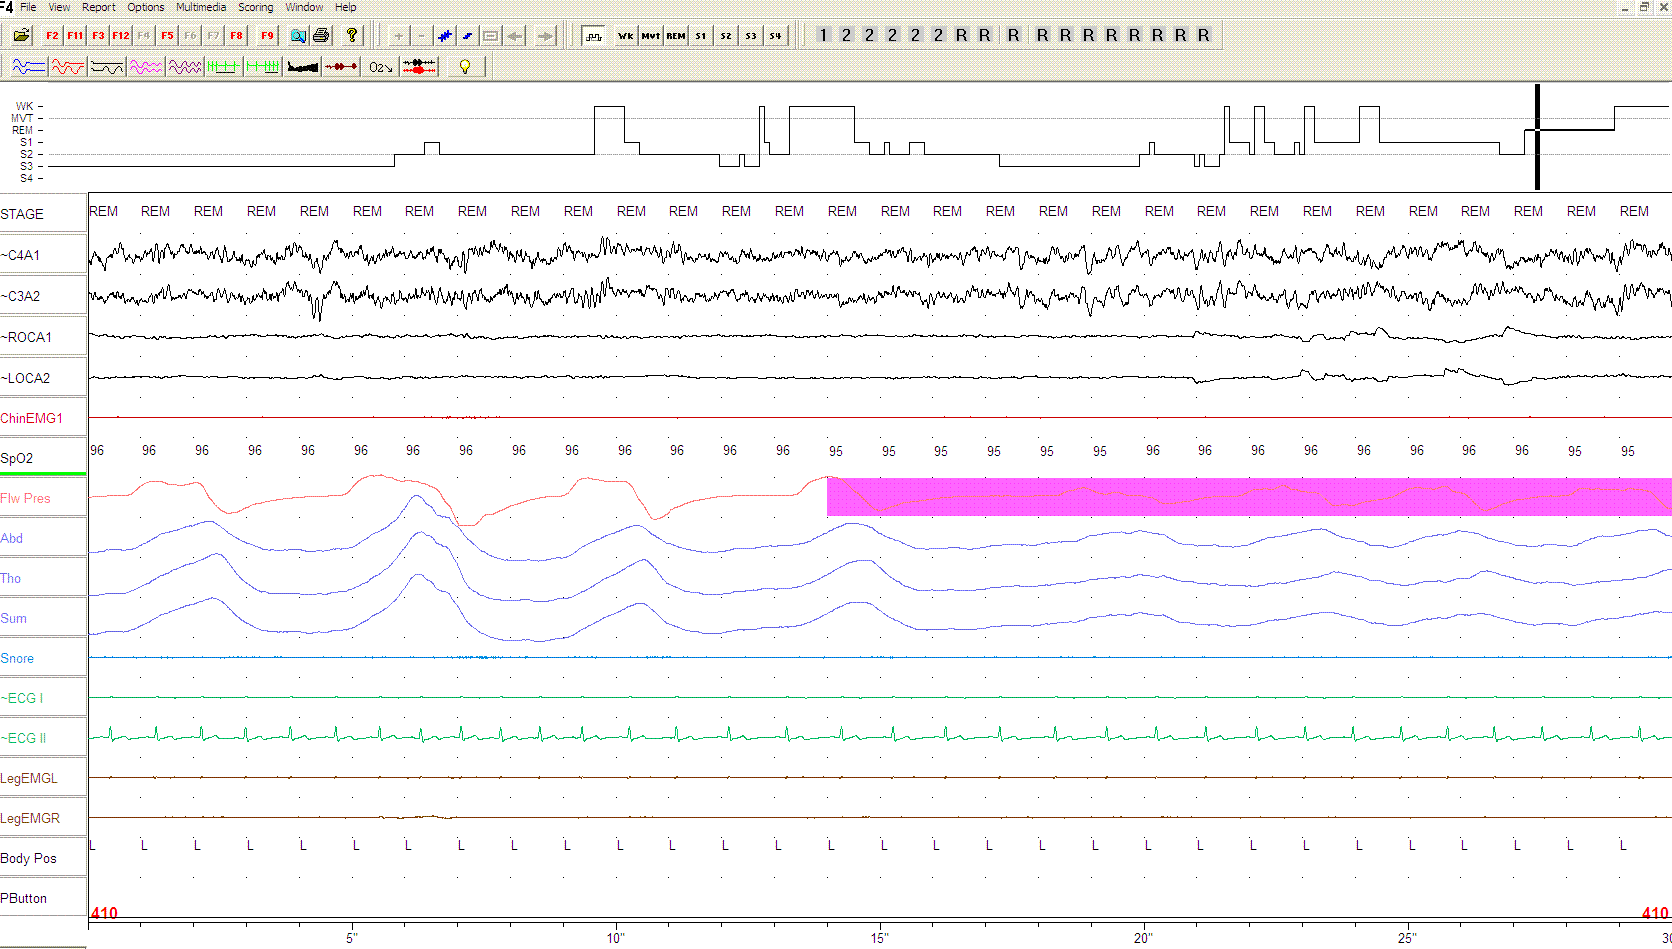
Task: Score epoch as Wk stage
Action: click(x=626, y=36)
